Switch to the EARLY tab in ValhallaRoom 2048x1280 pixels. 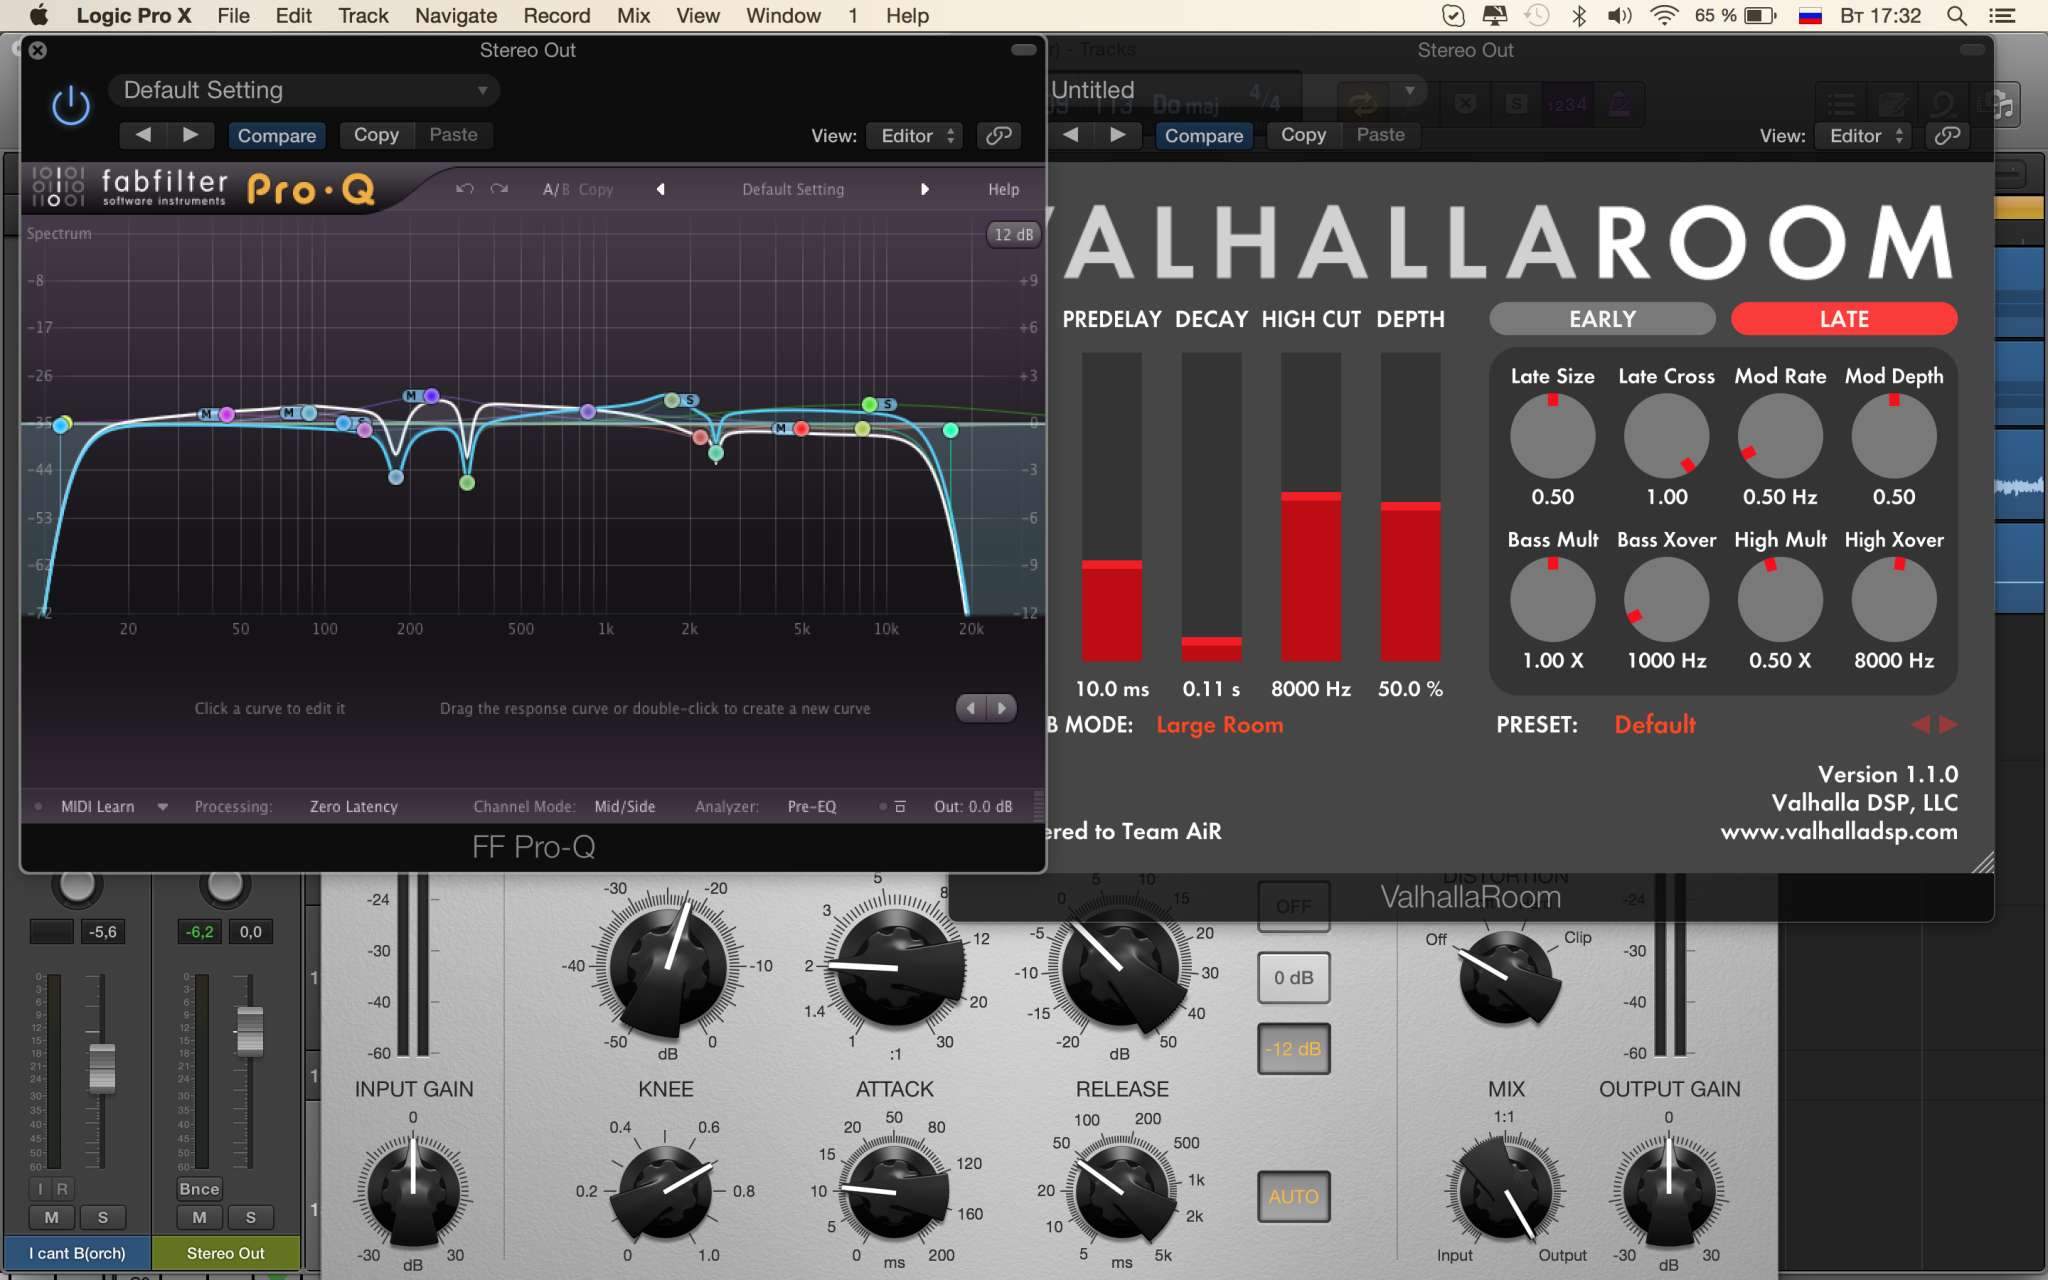coord(1602,319)
